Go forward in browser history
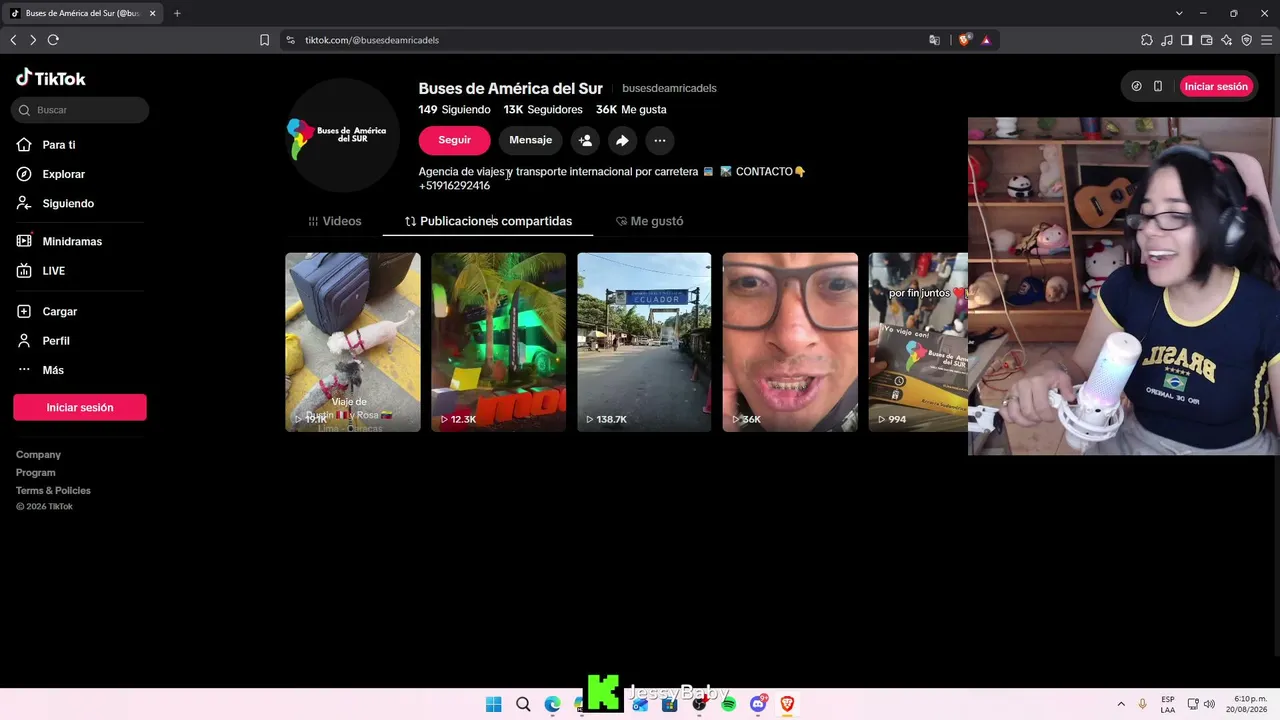The image size is (1280, 720). [33, 40]
